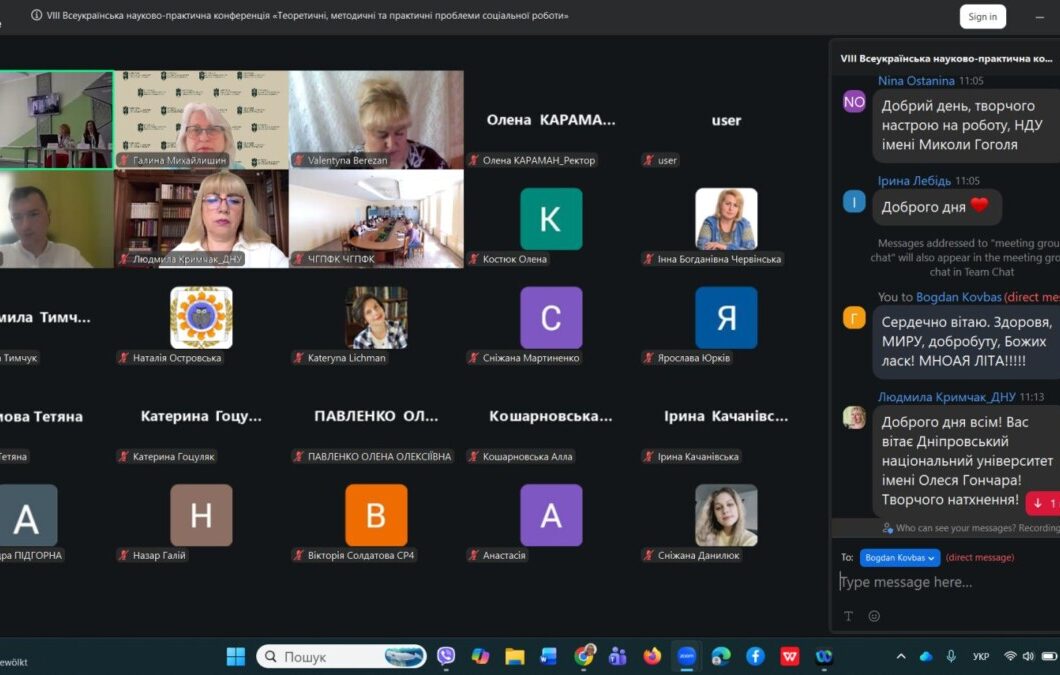Click the Назар Галій H avatar

point(201,515)
